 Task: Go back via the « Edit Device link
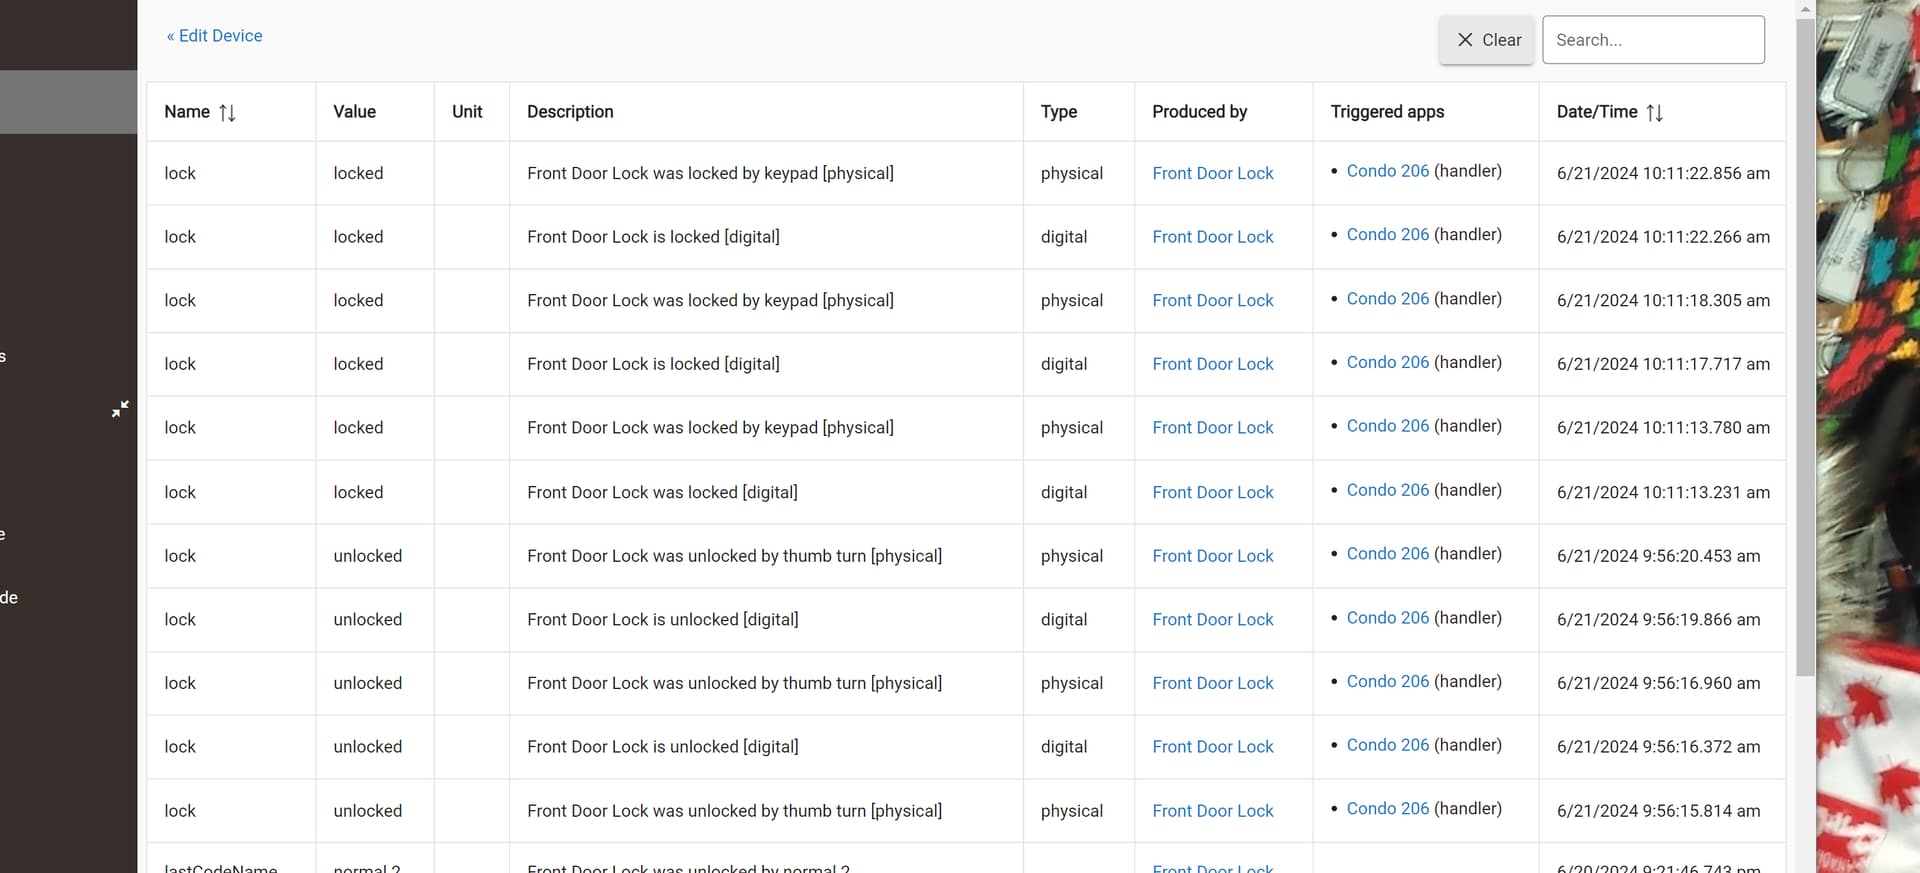pos(214,36)
